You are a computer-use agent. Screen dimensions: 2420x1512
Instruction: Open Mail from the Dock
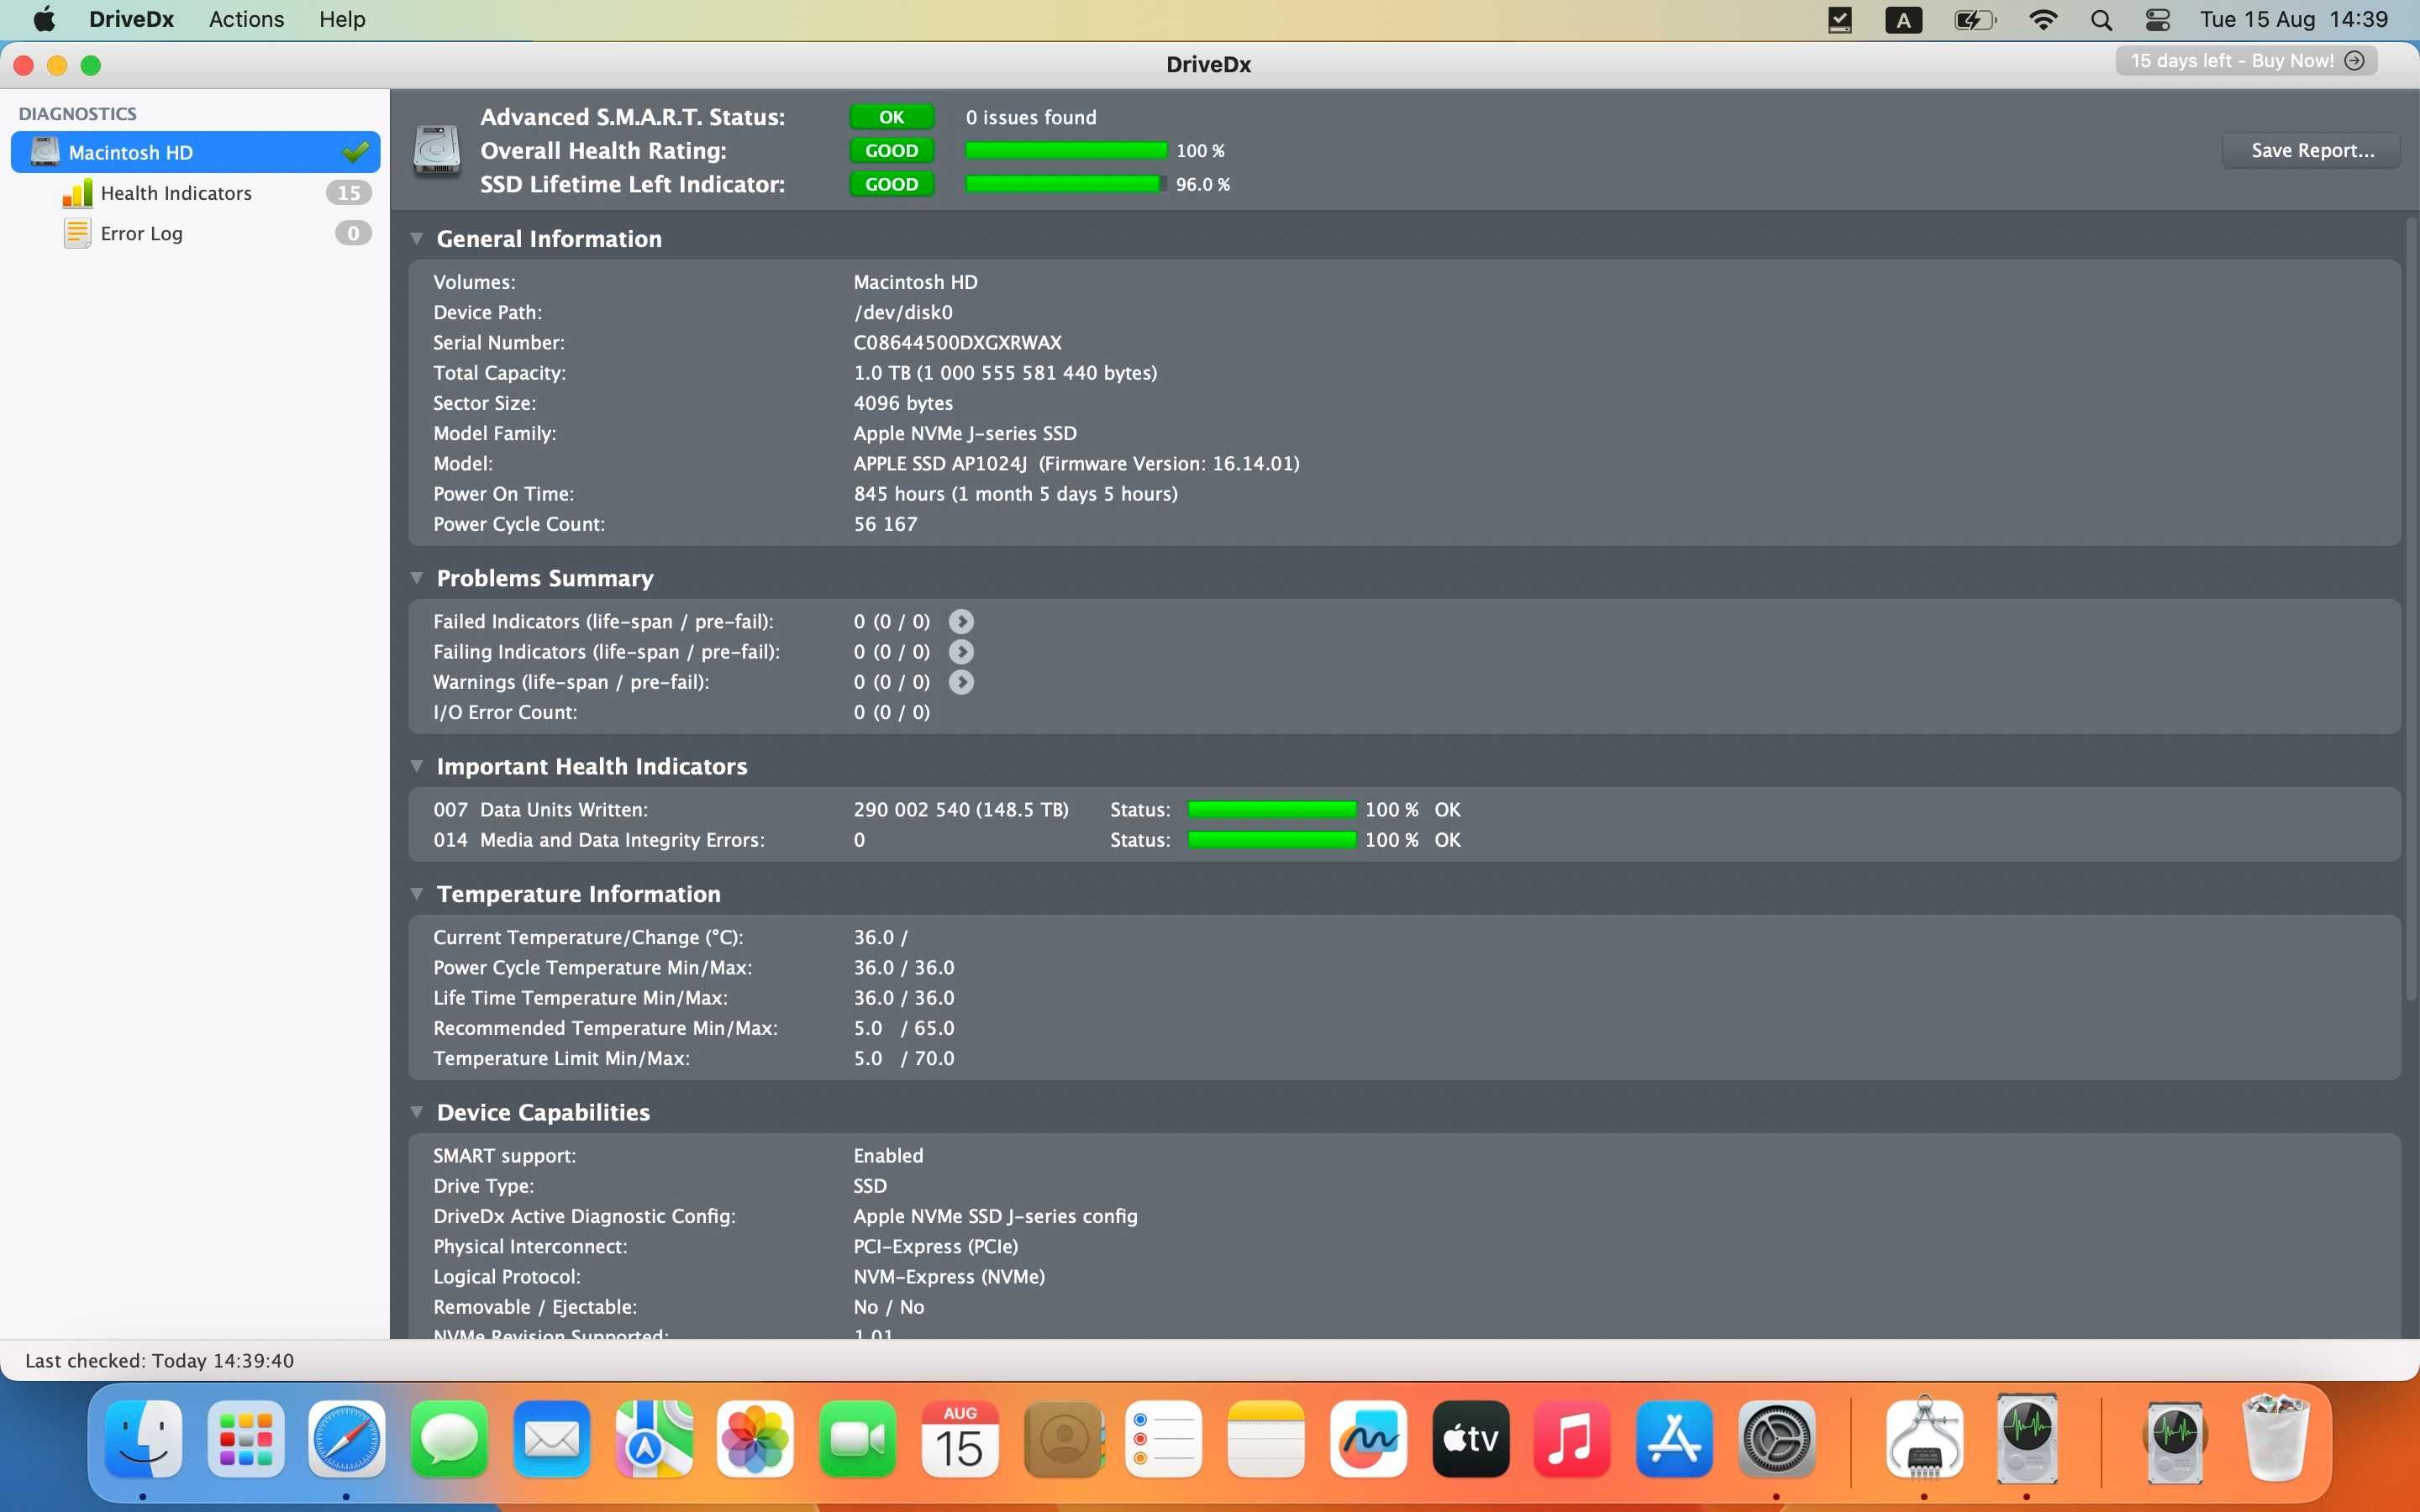[551, 1439]
